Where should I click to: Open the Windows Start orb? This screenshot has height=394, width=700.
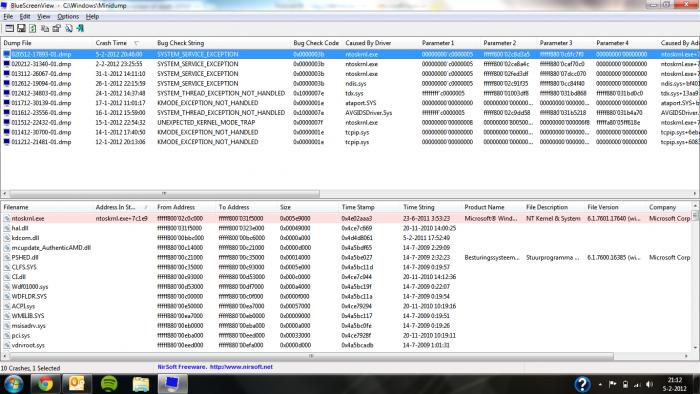(13, 384)
